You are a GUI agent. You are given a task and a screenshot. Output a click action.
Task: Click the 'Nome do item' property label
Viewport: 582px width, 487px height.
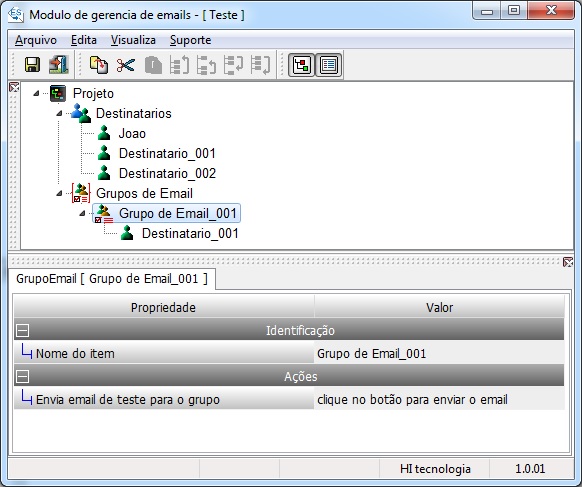[75, 354]
